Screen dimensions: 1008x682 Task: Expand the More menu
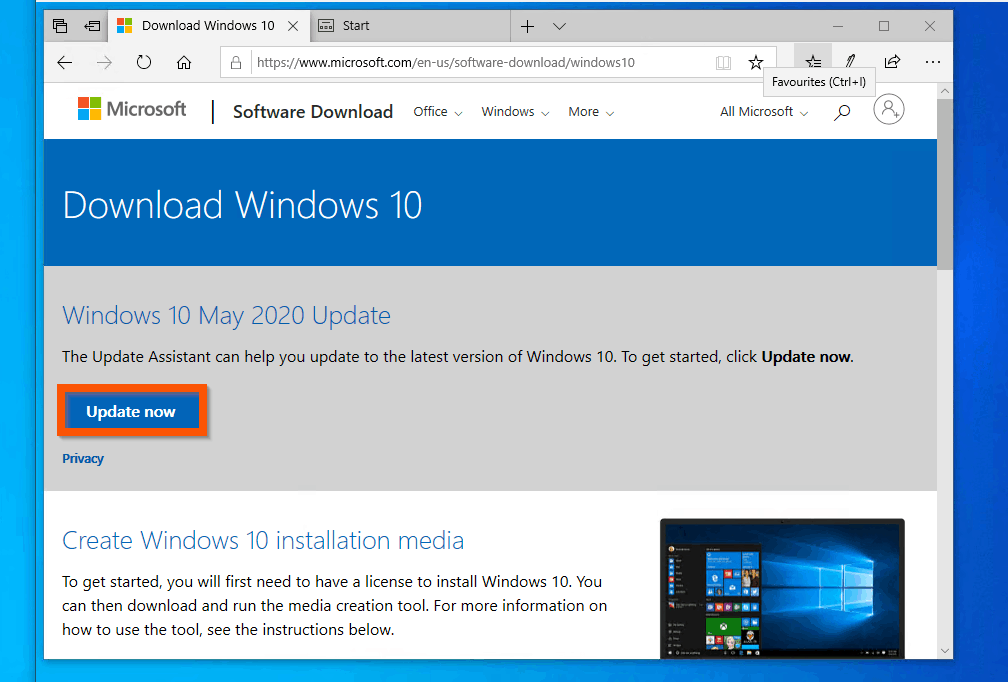click(591, 112)
